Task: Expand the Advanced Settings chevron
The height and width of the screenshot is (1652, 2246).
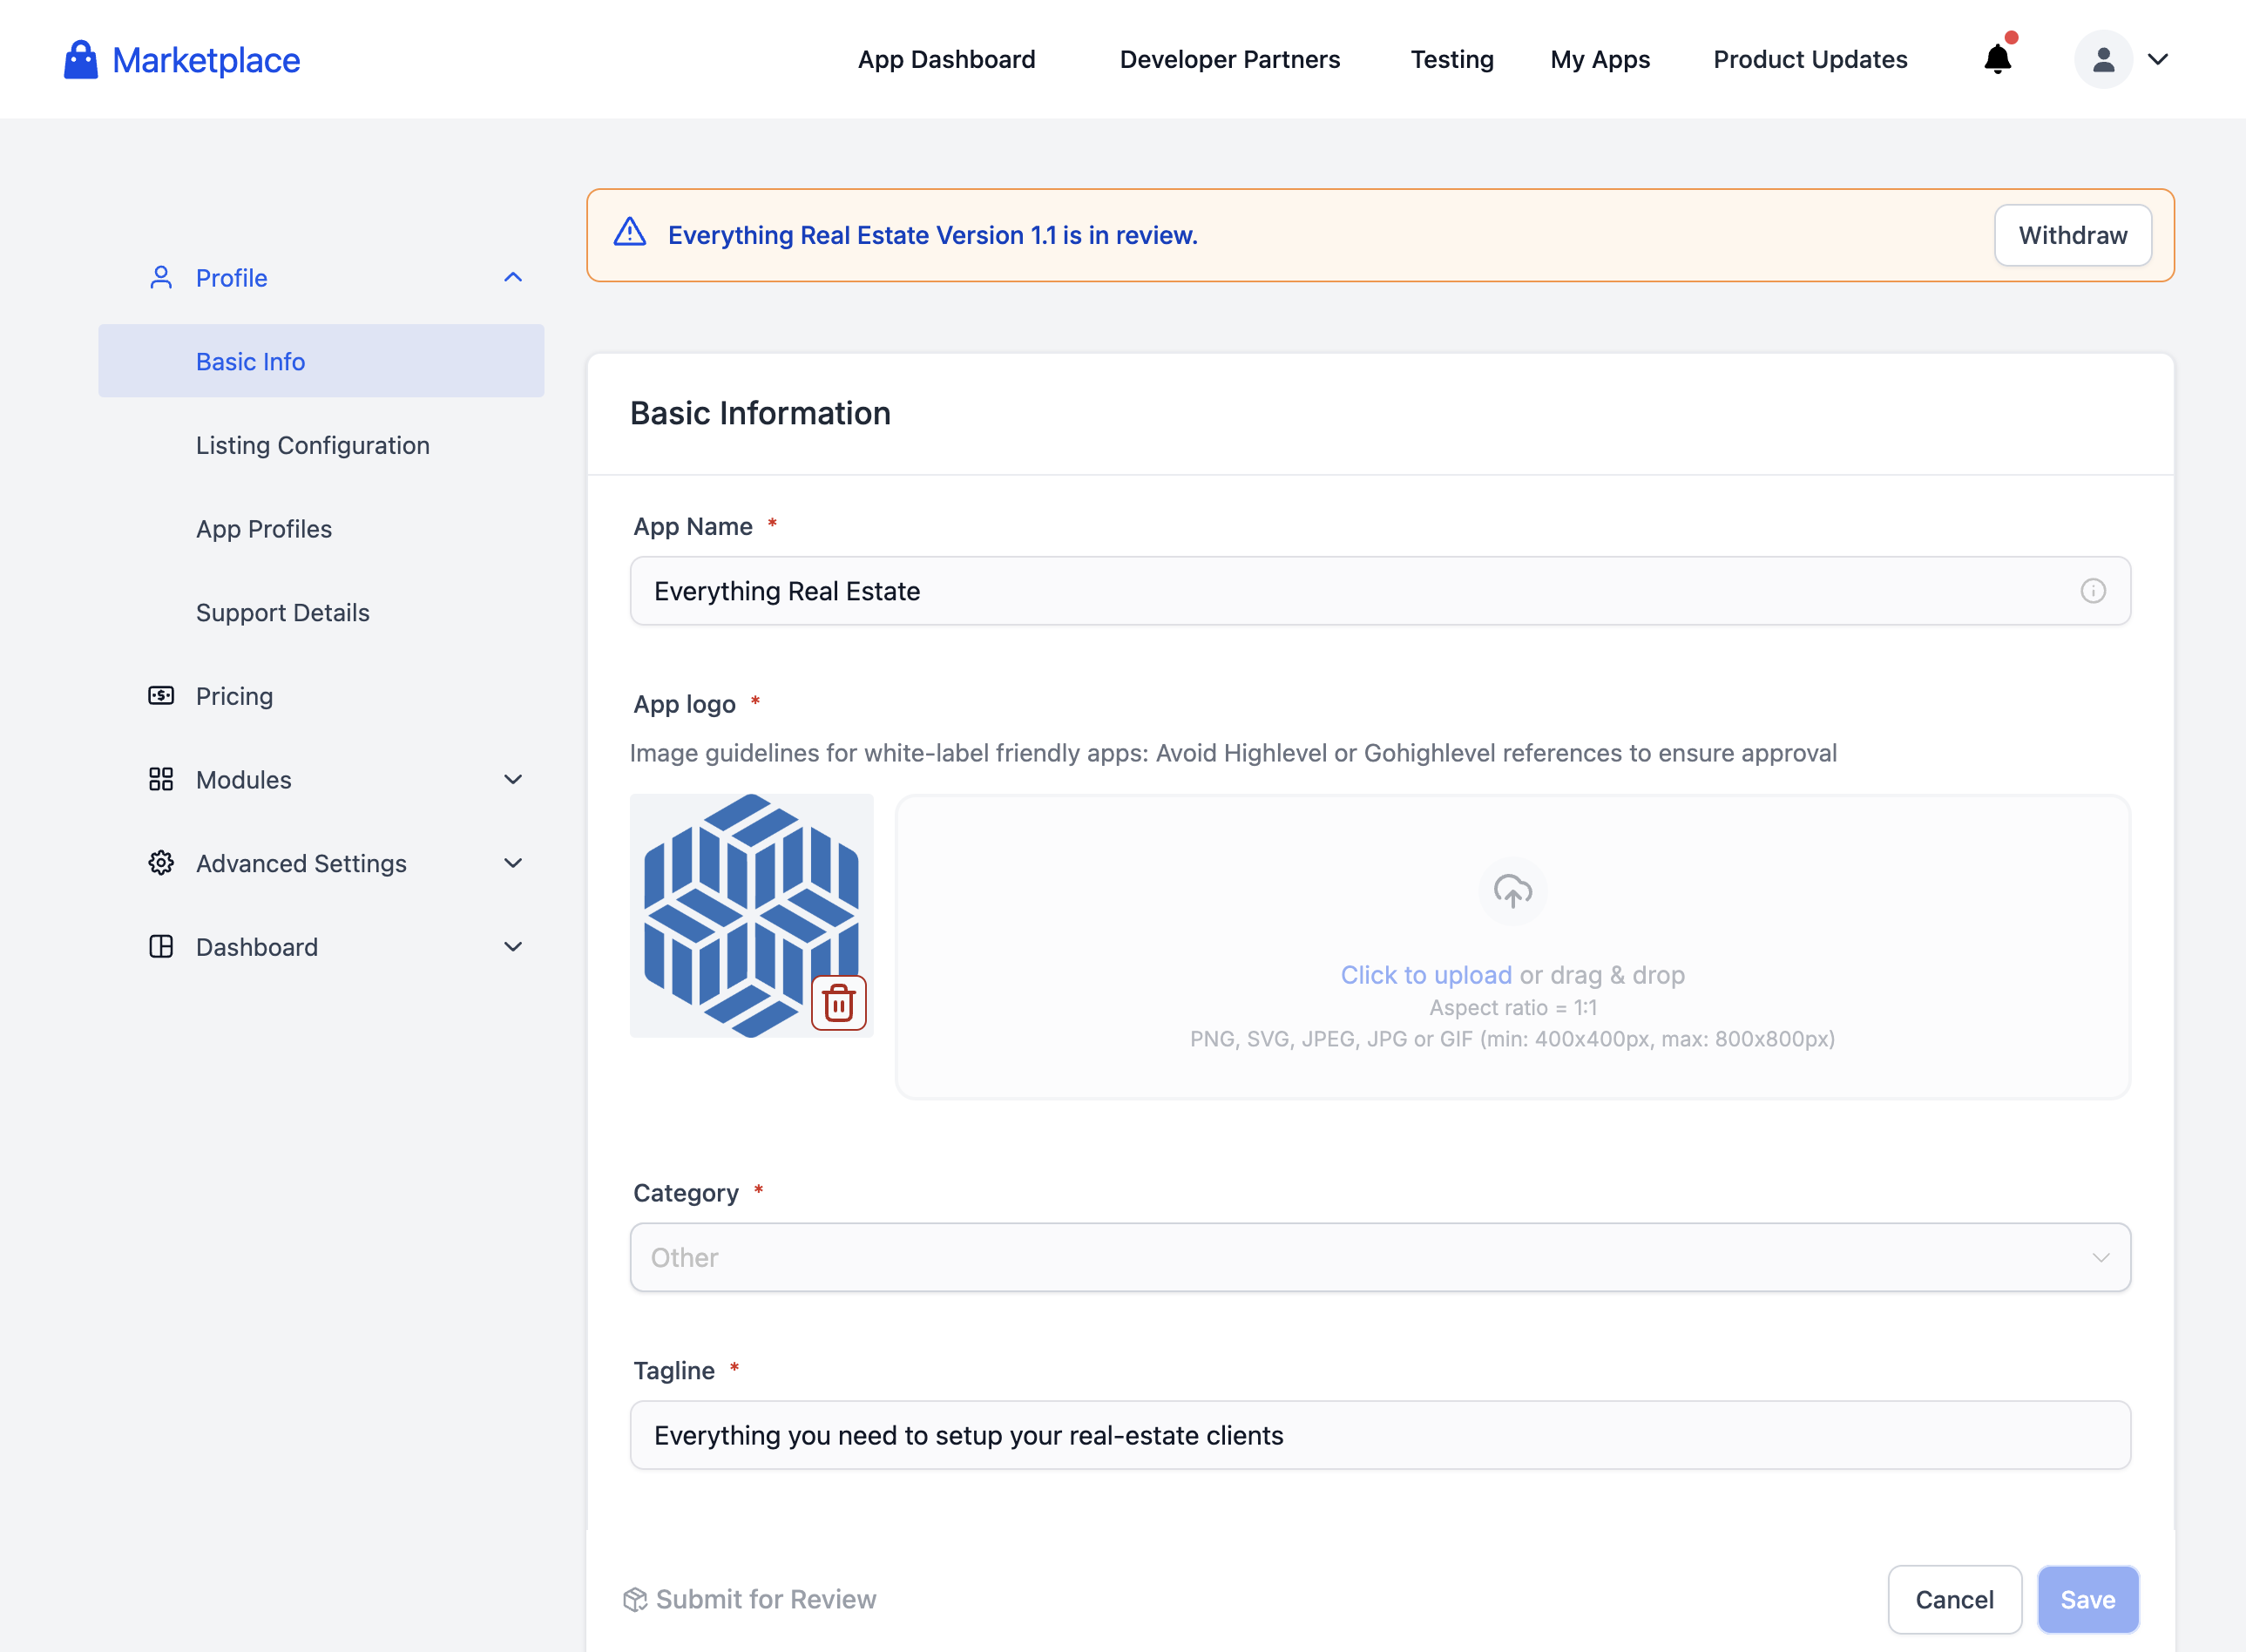Action: coord(513,863)
